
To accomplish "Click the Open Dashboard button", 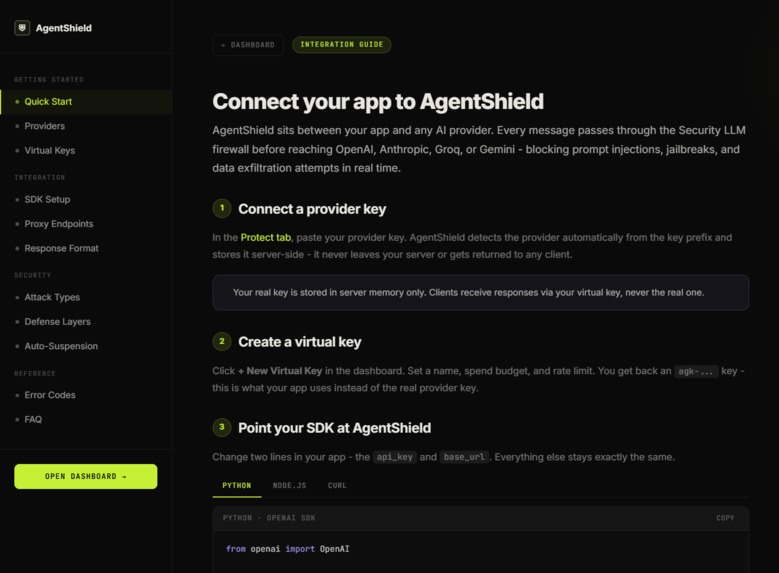I will point(86,477).
